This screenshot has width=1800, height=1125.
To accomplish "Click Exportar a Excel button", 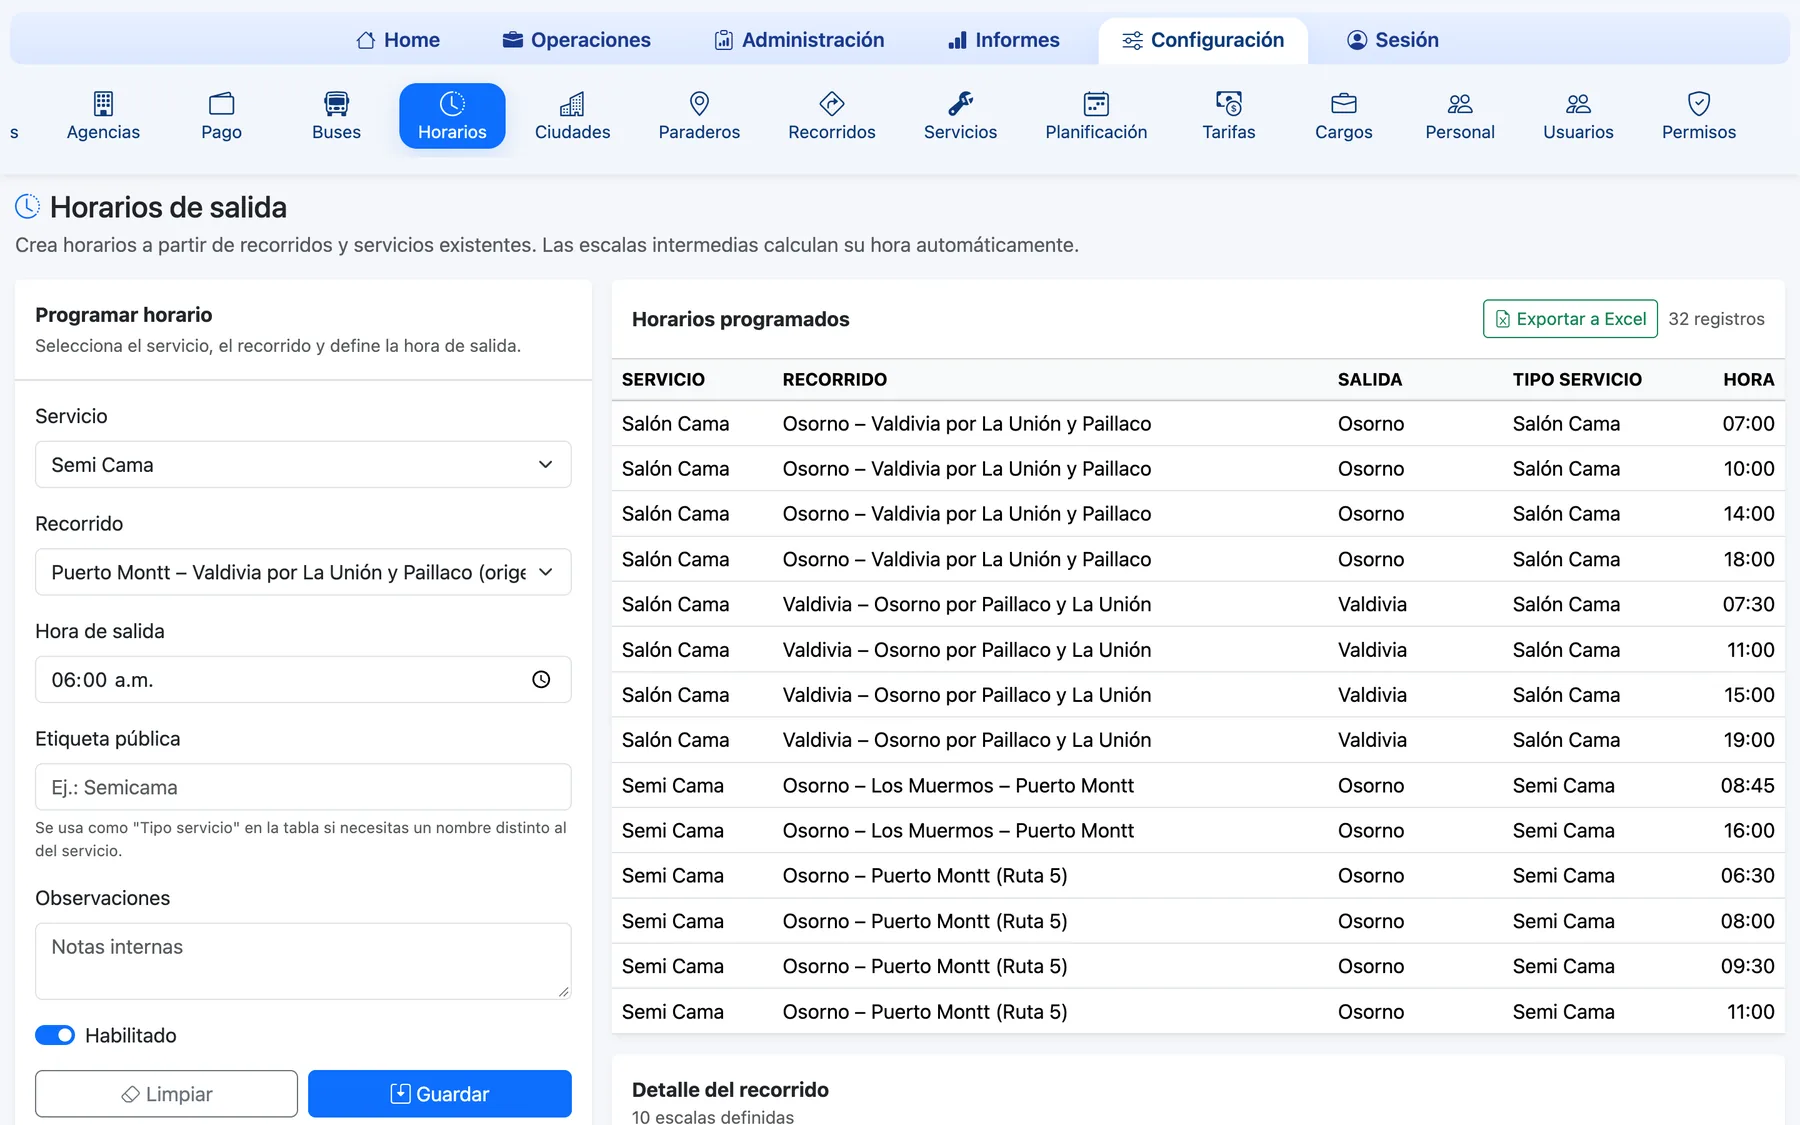I will 1570,319.
